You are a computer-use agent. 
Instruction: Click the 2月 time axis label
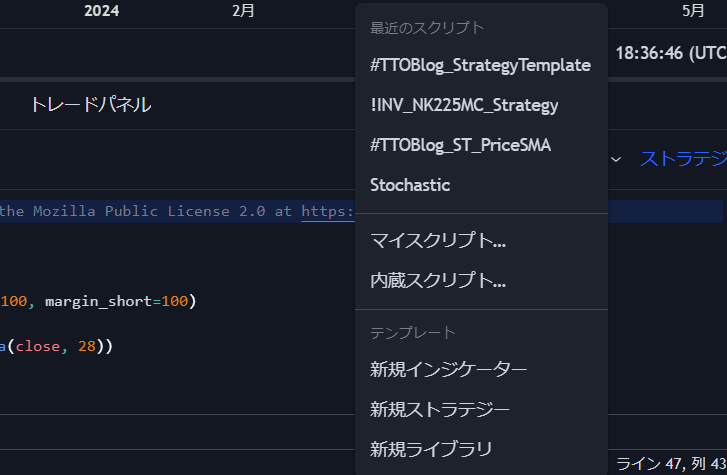pos(243,11)
